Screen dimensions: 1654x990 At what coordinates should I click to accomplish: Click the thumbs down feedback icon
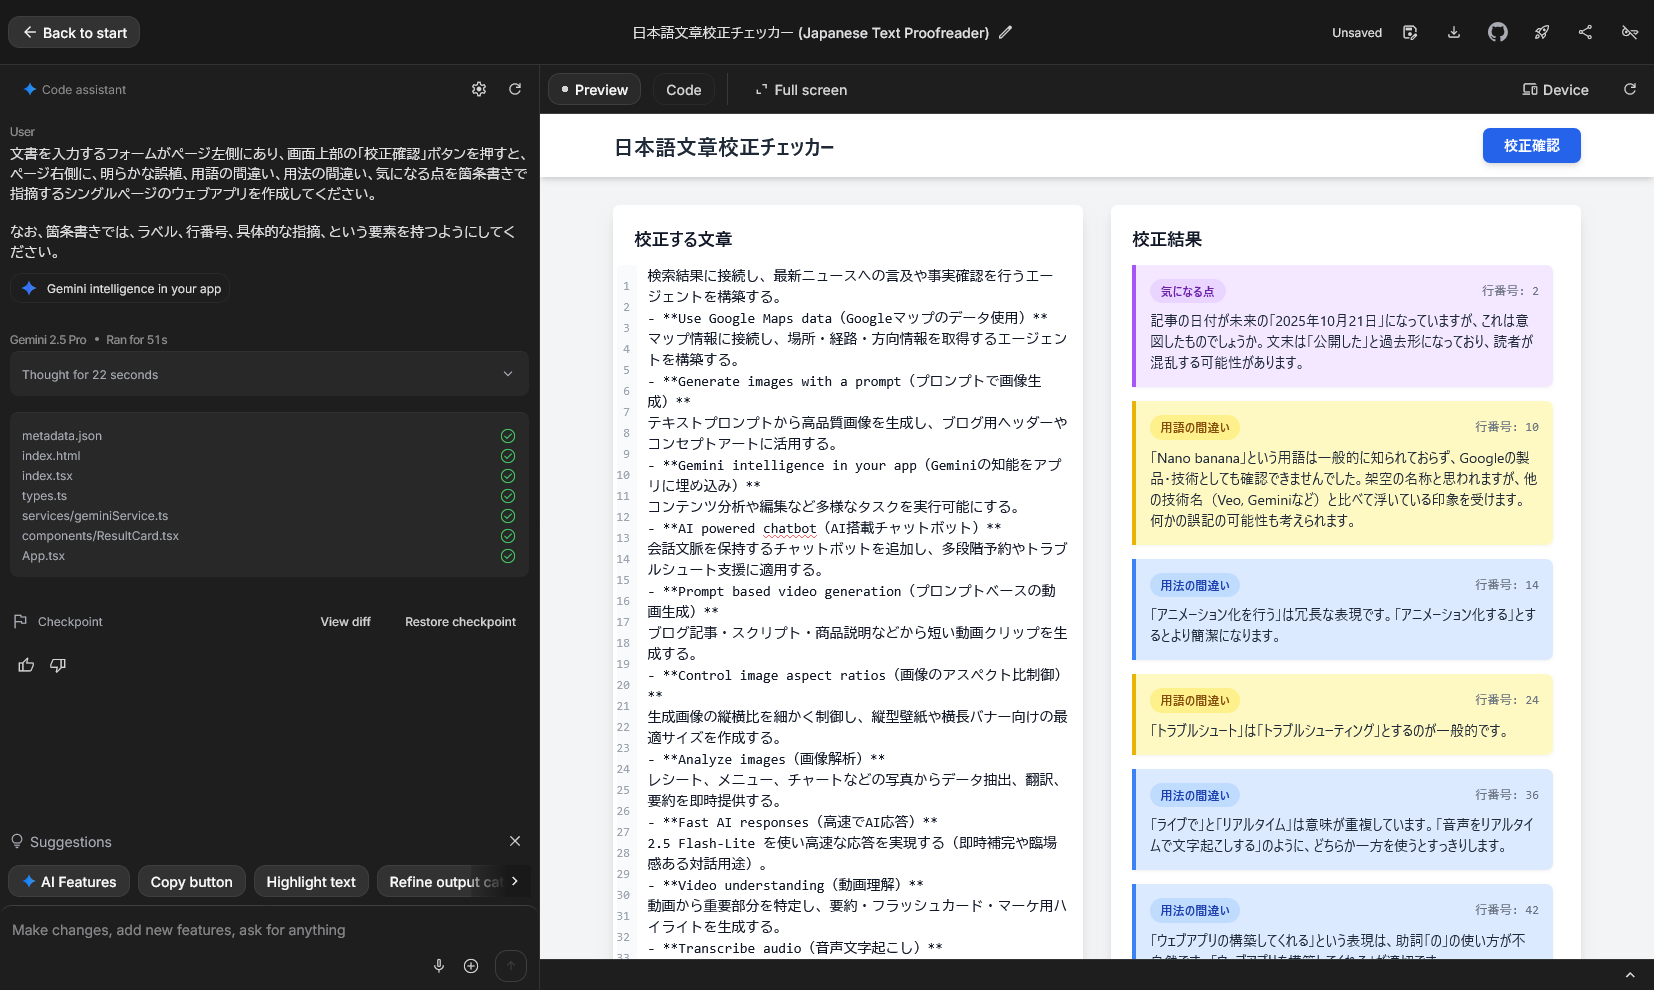tap(58, 665)
